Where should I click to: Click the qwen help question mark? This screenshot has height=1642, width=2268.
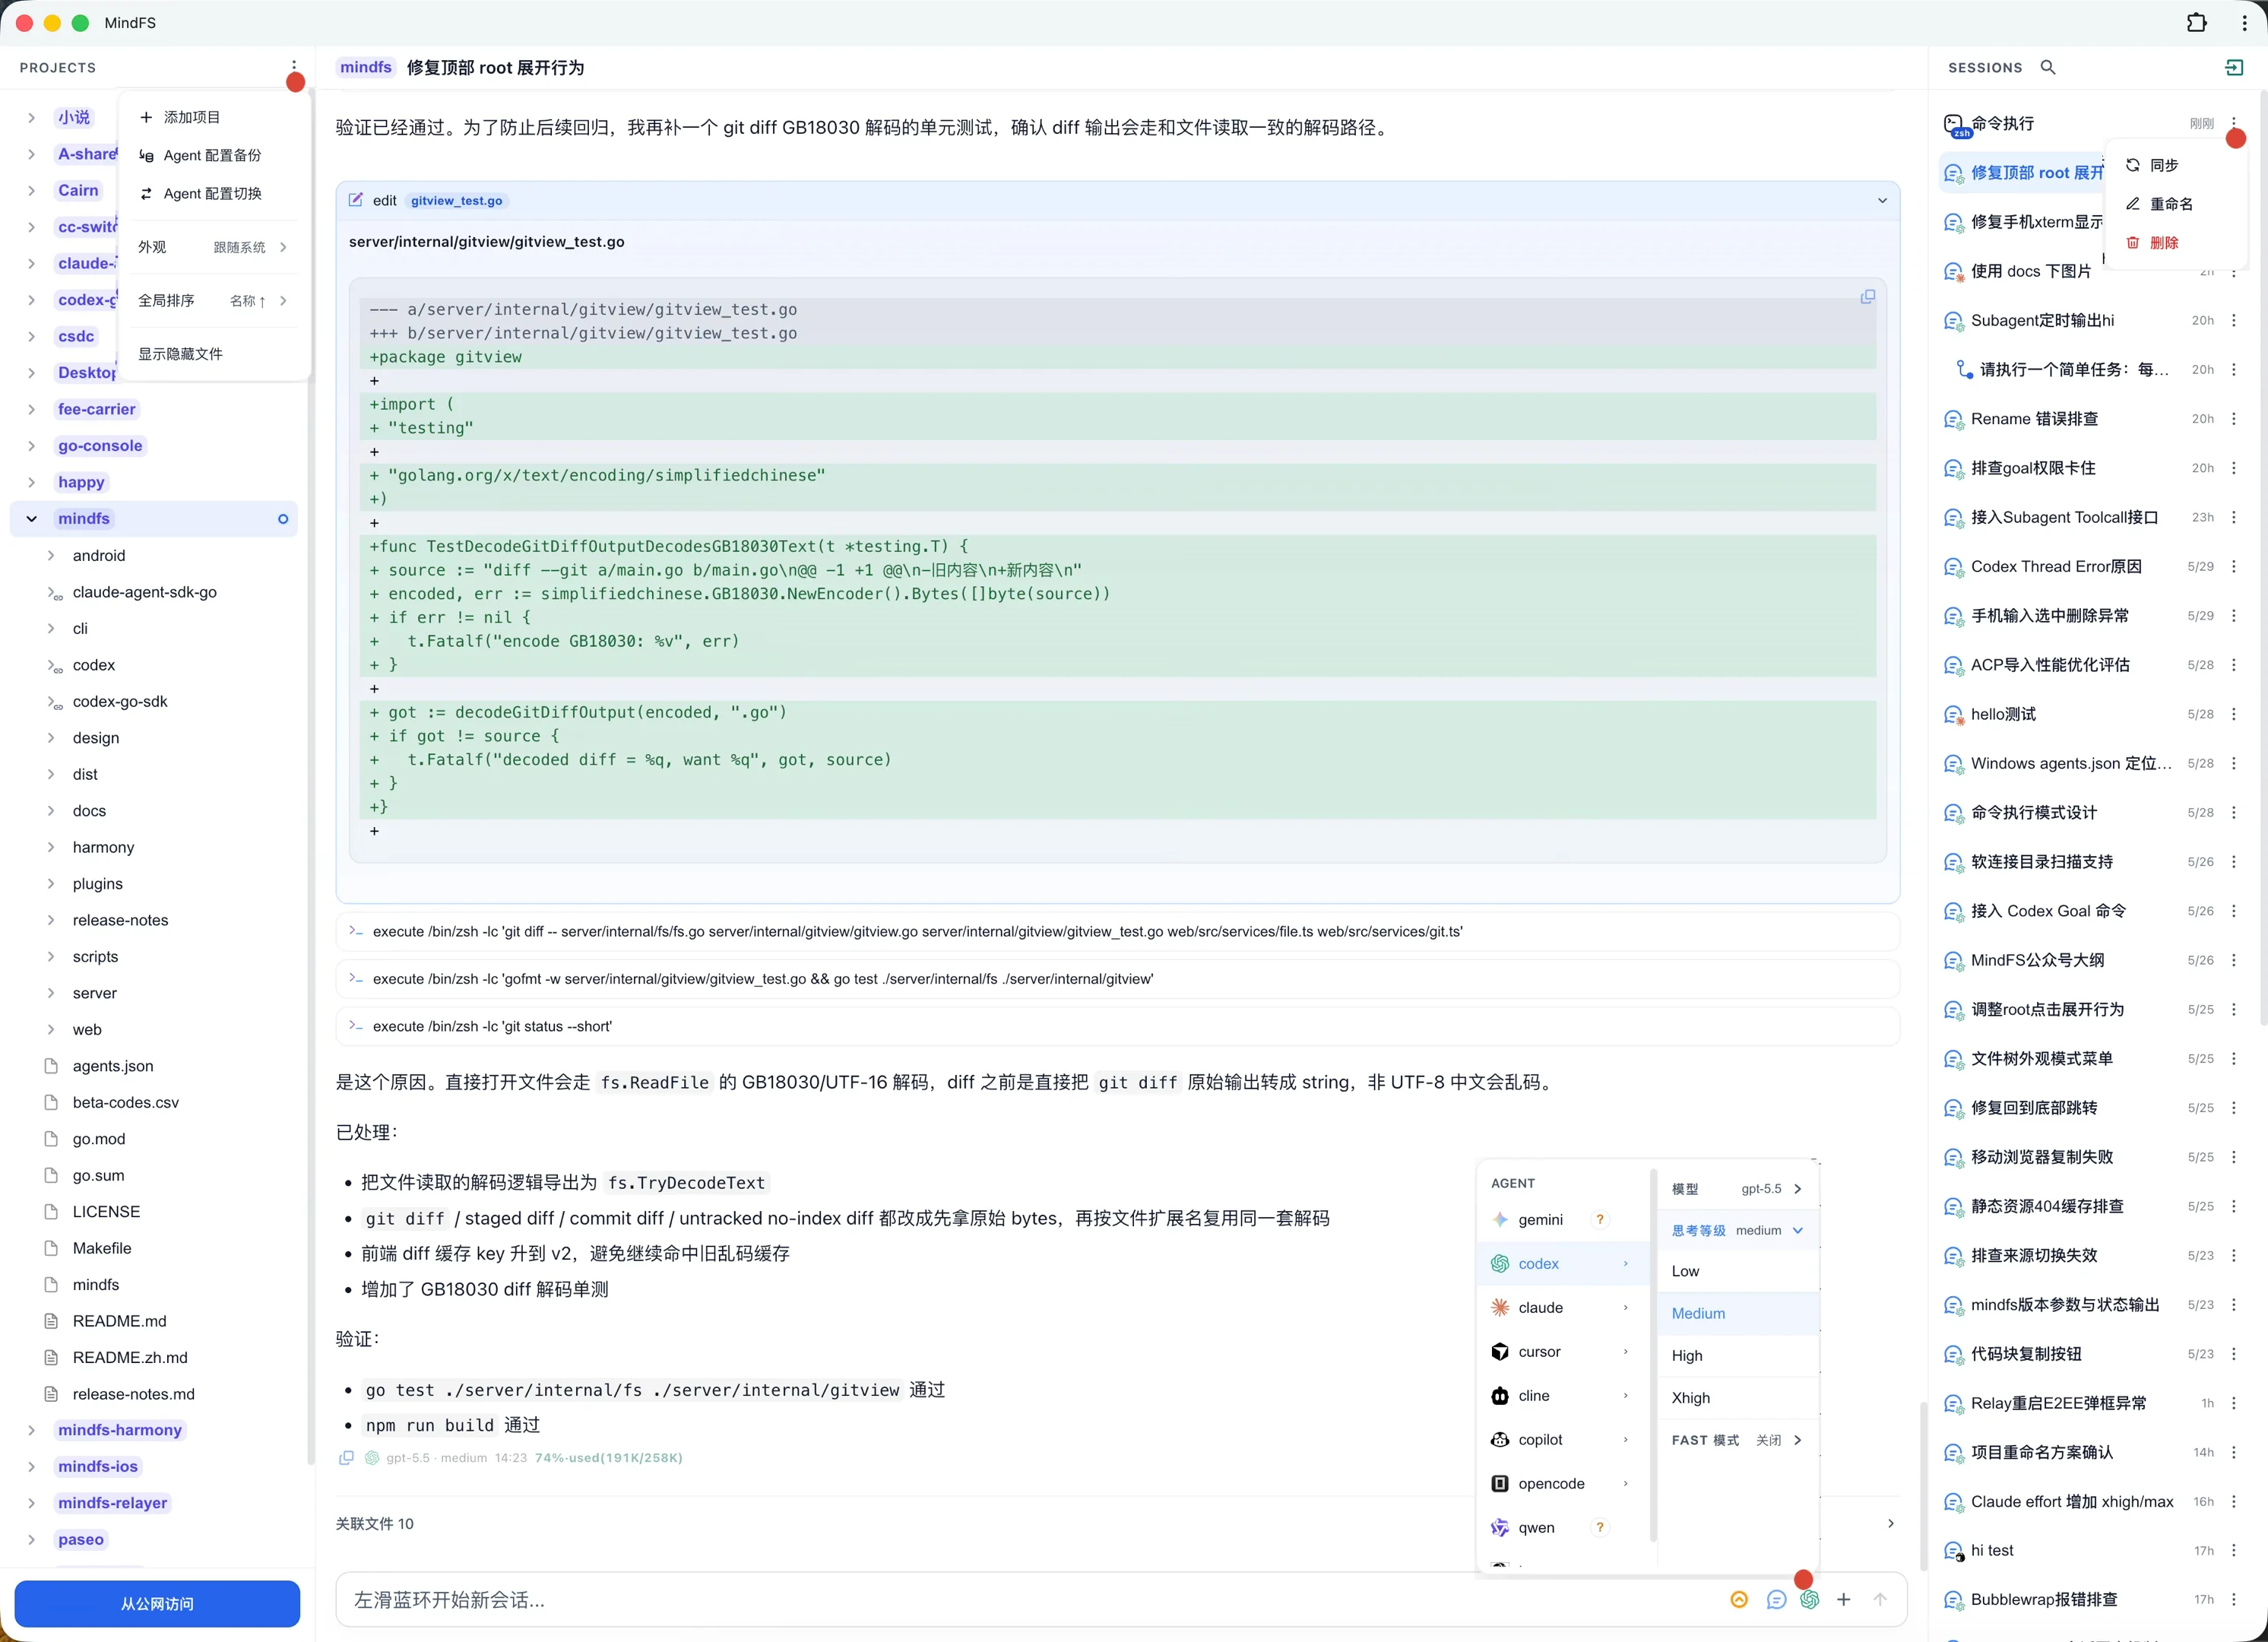pos(1600,1527)
